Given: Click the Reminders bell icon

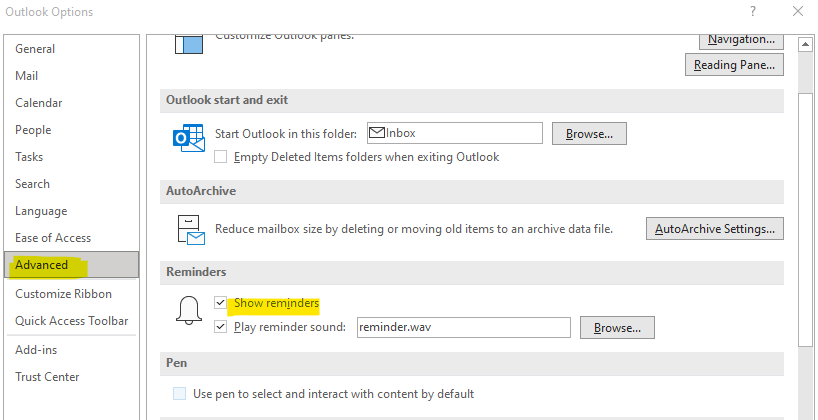Looking at the screenshot, I should pyautogui.click(x=189, y=310).
